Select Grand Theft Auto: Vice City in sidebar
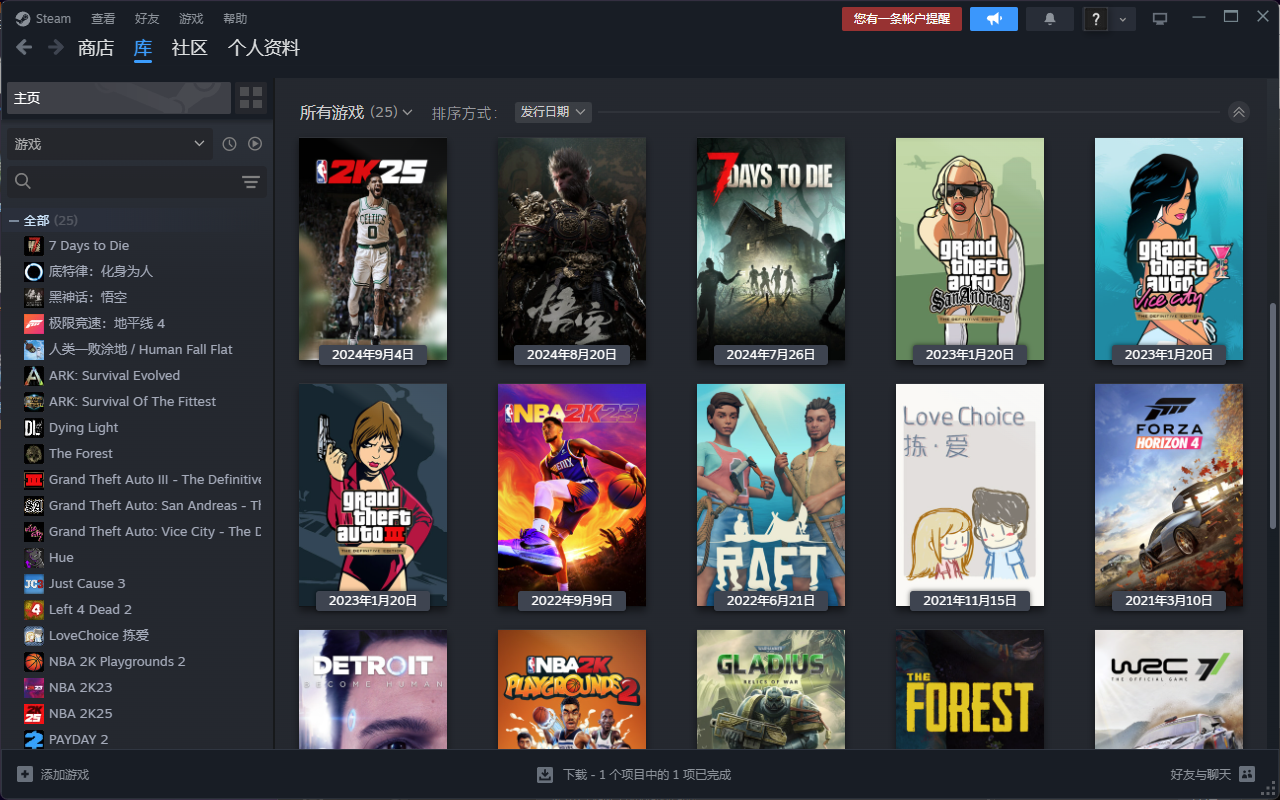 pyautogui.click(x=155, y=531)
